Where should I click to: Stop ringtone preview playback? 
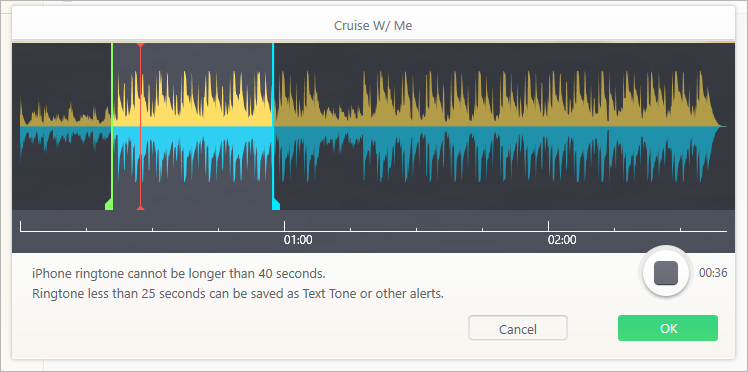tap(665, 273)
